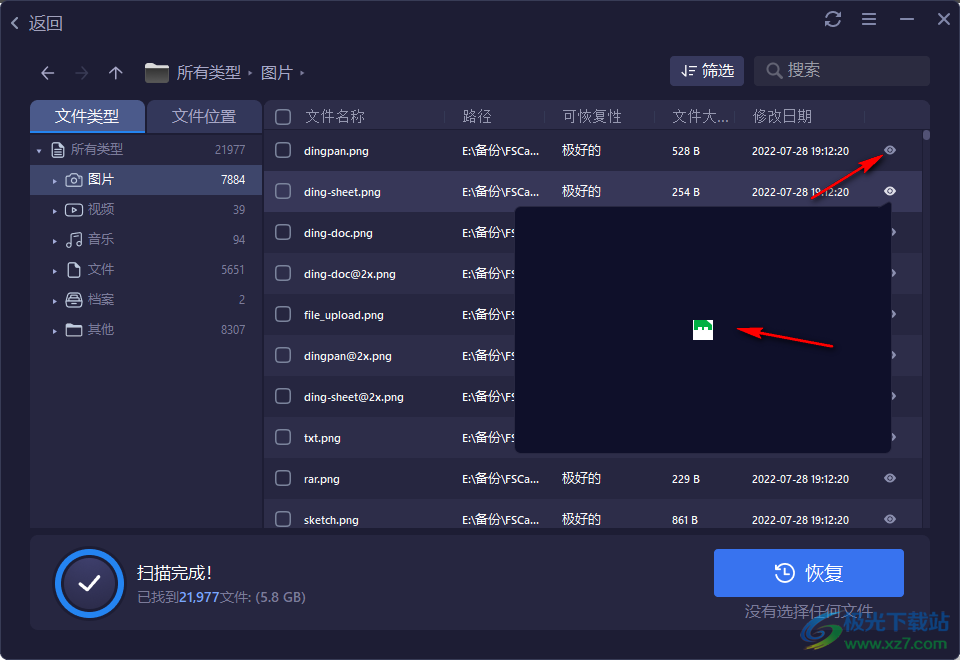Click the 其他 folder category icon
This screenshot has height=660, width=960.
73,329
